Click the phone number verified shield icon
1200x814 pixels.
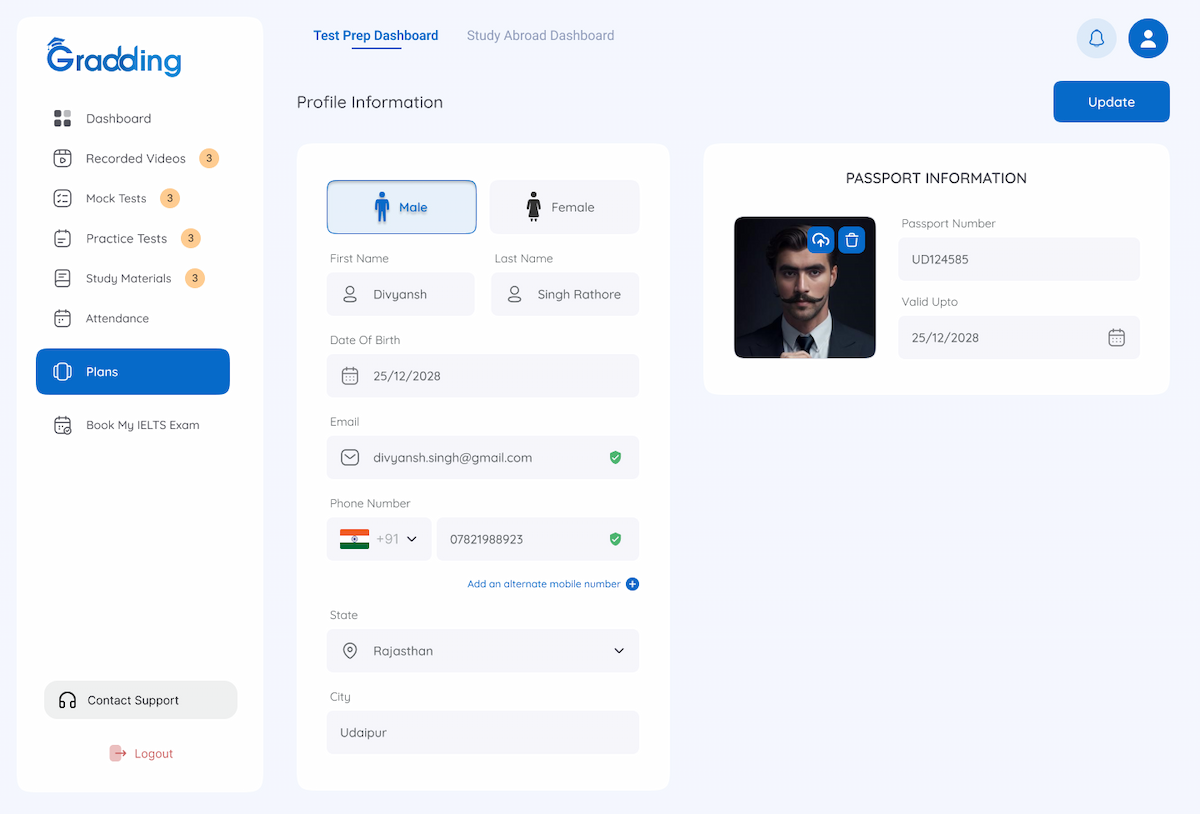(615, 539)
